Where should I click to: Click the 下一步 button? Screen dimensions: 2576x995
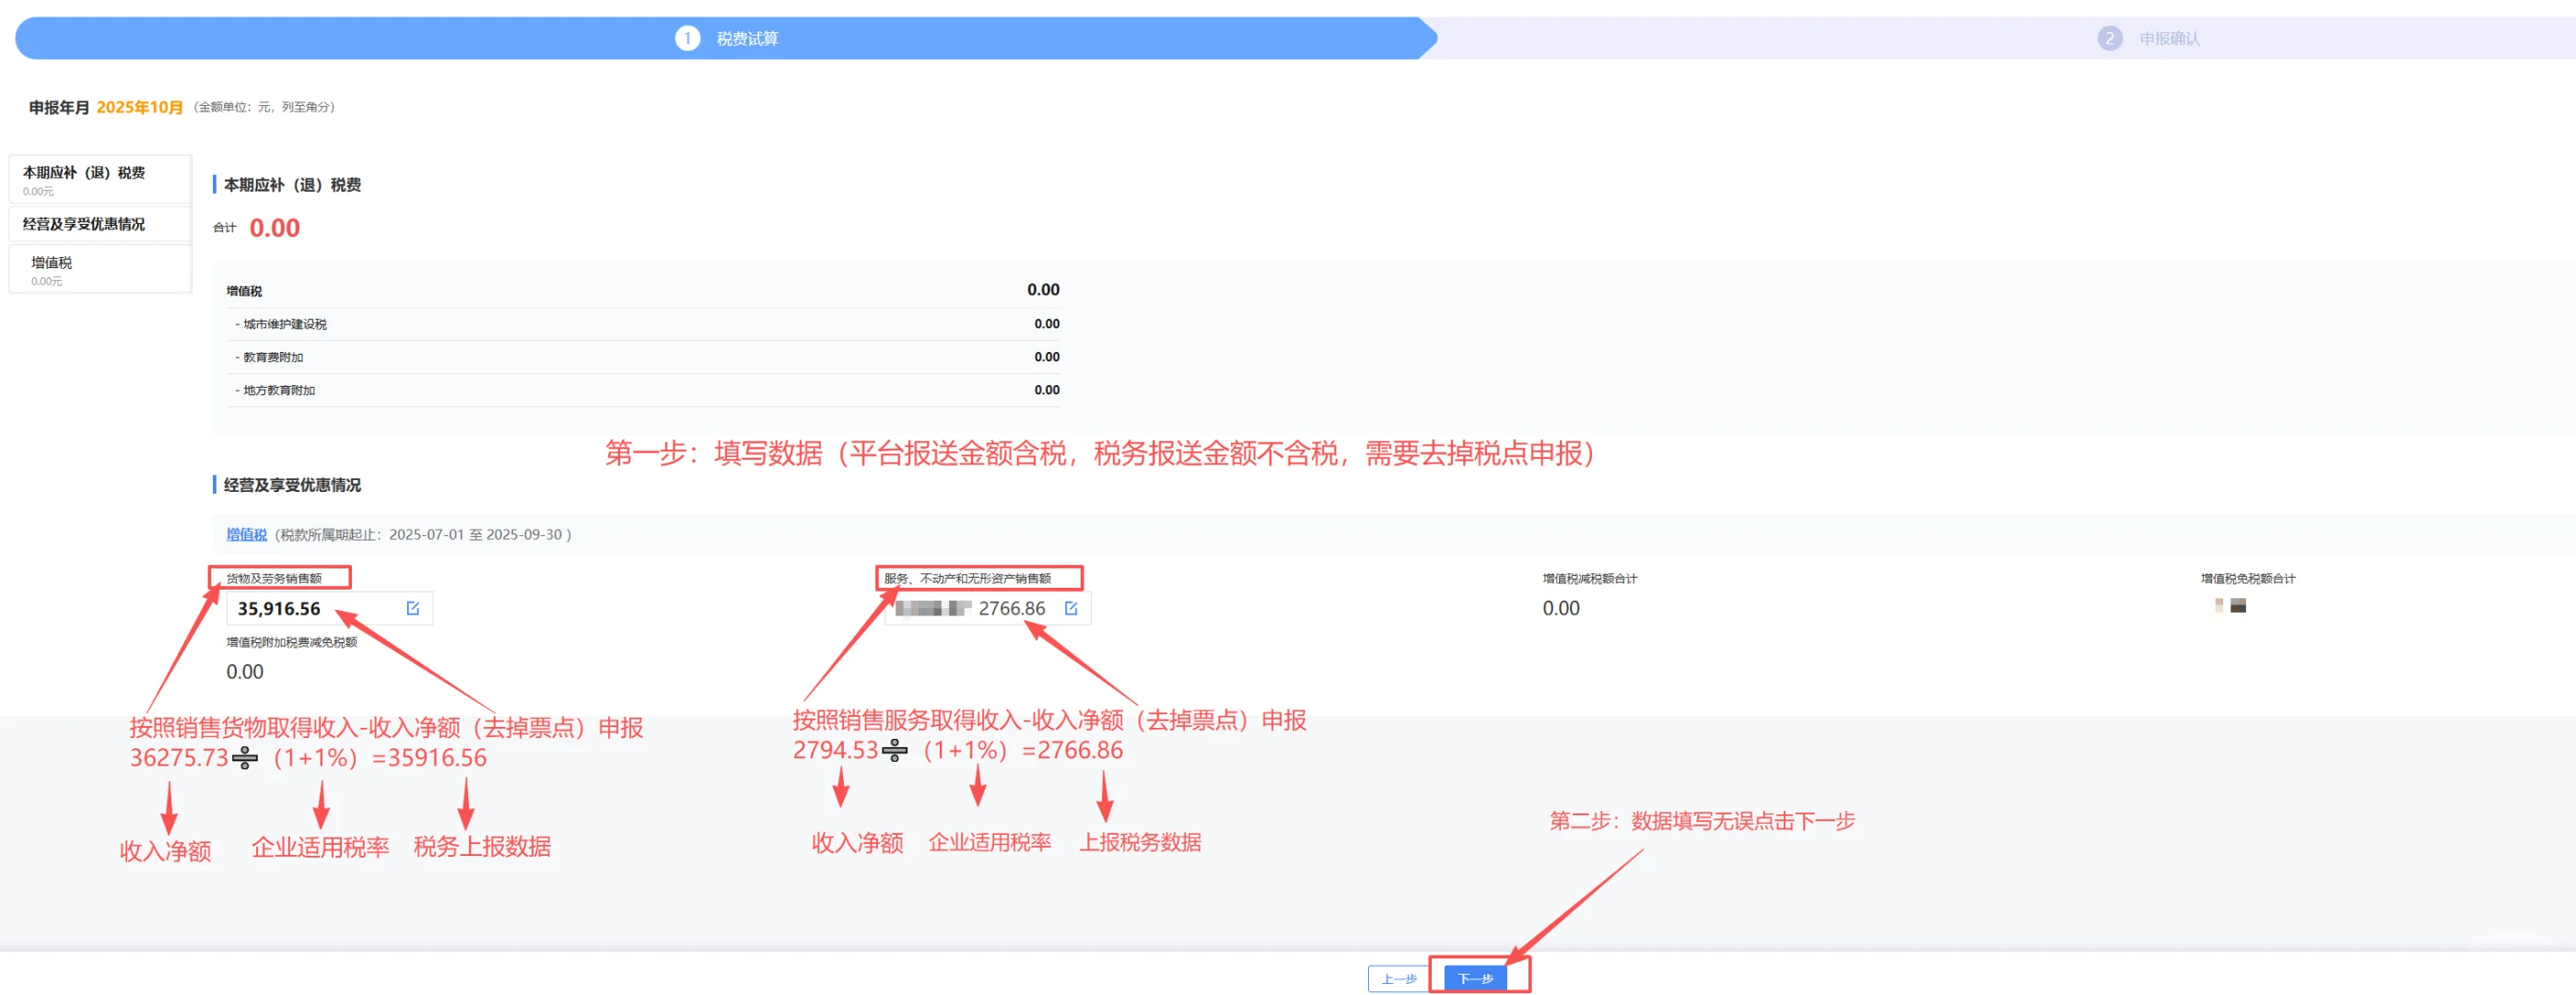(x=1476, y=979)
